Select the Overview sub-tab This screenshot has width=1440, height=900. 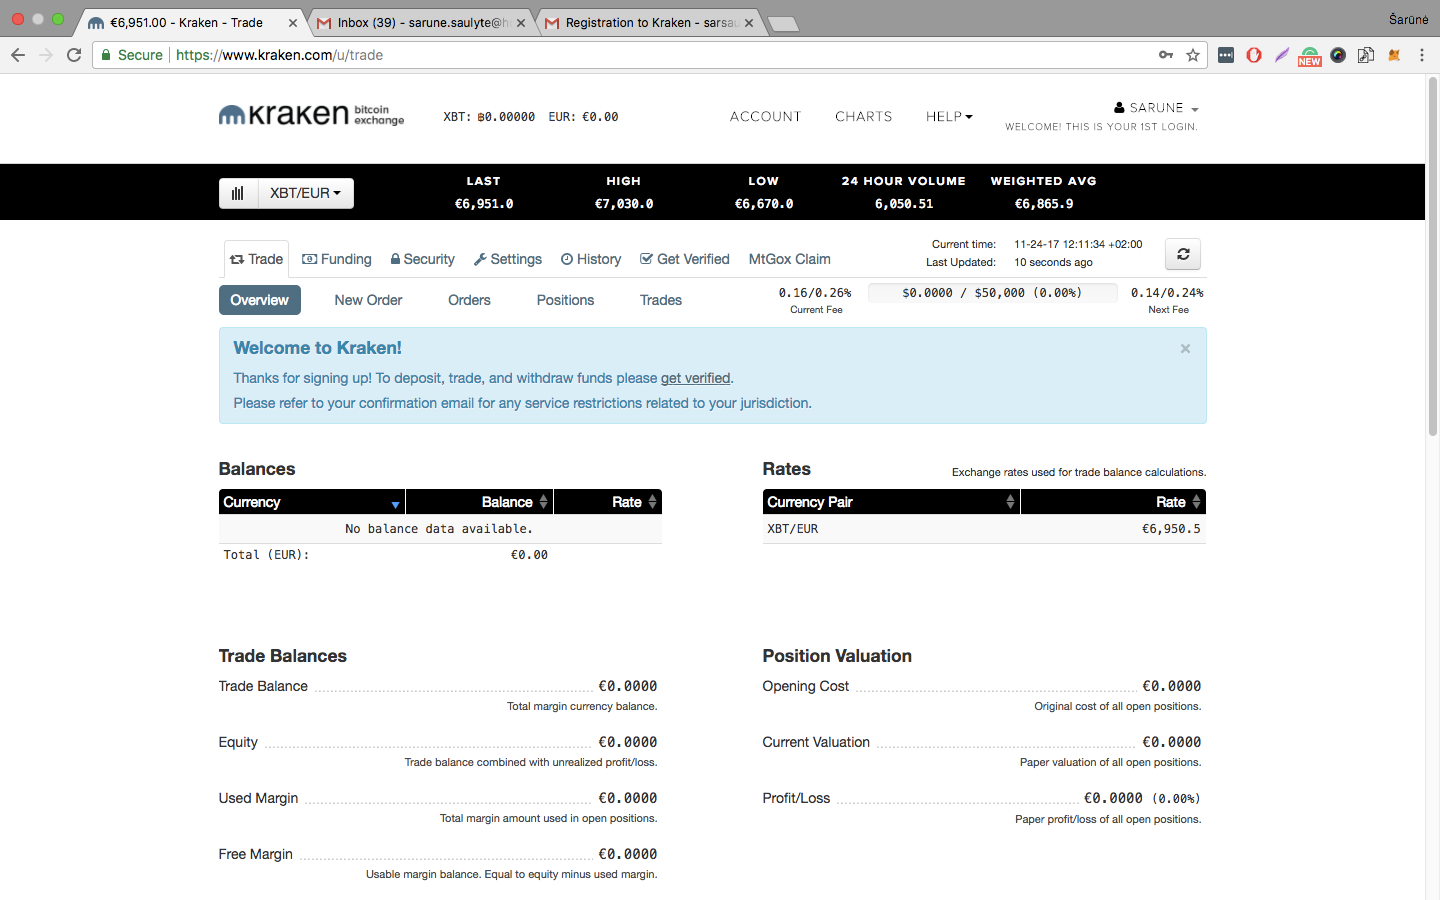(x=260, y=300)
